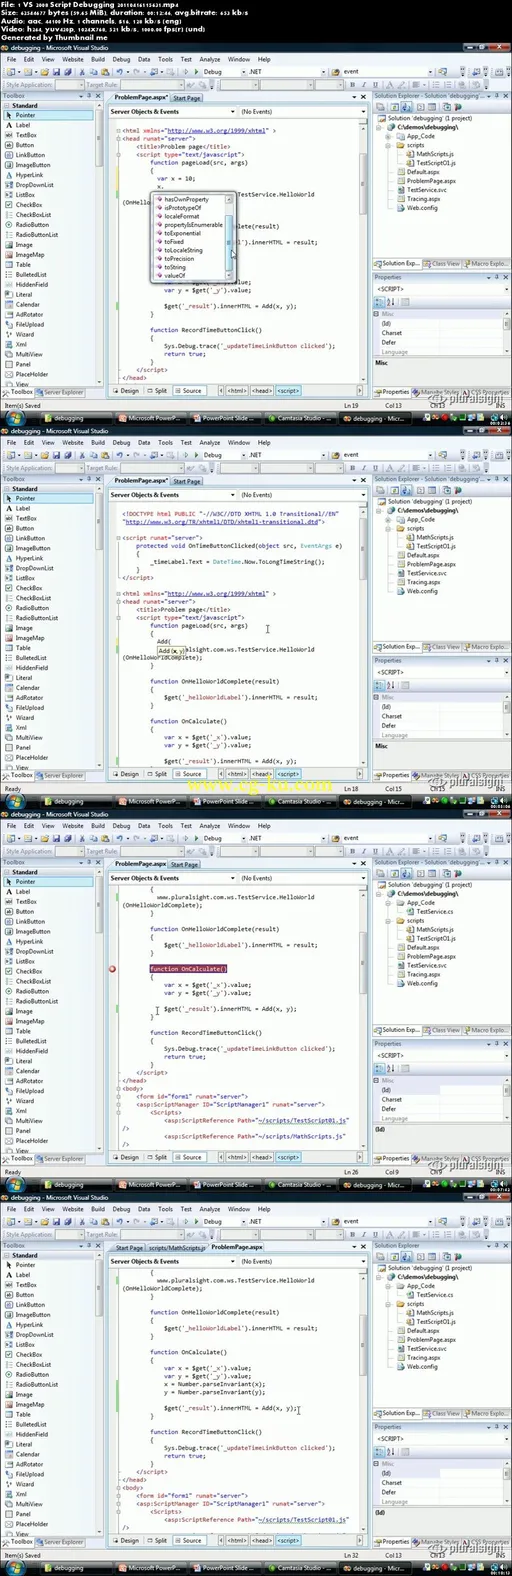
Task: In IntelliSense frame, select toolbox HyperLink item
Action: (x=30, y=175)
